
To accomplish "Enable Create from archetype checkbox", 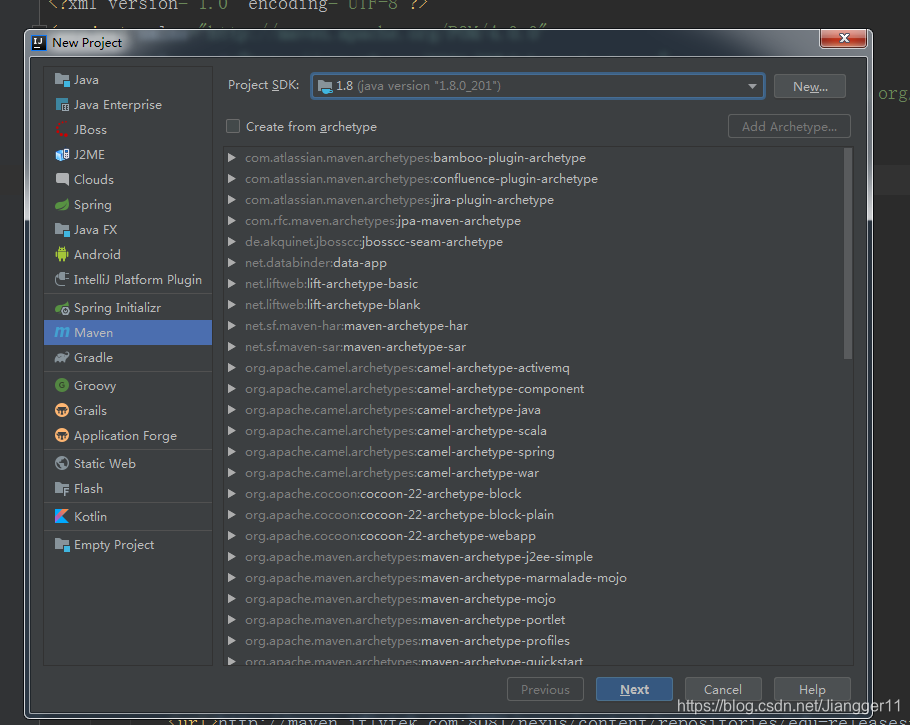I will [x=233, y=126].
